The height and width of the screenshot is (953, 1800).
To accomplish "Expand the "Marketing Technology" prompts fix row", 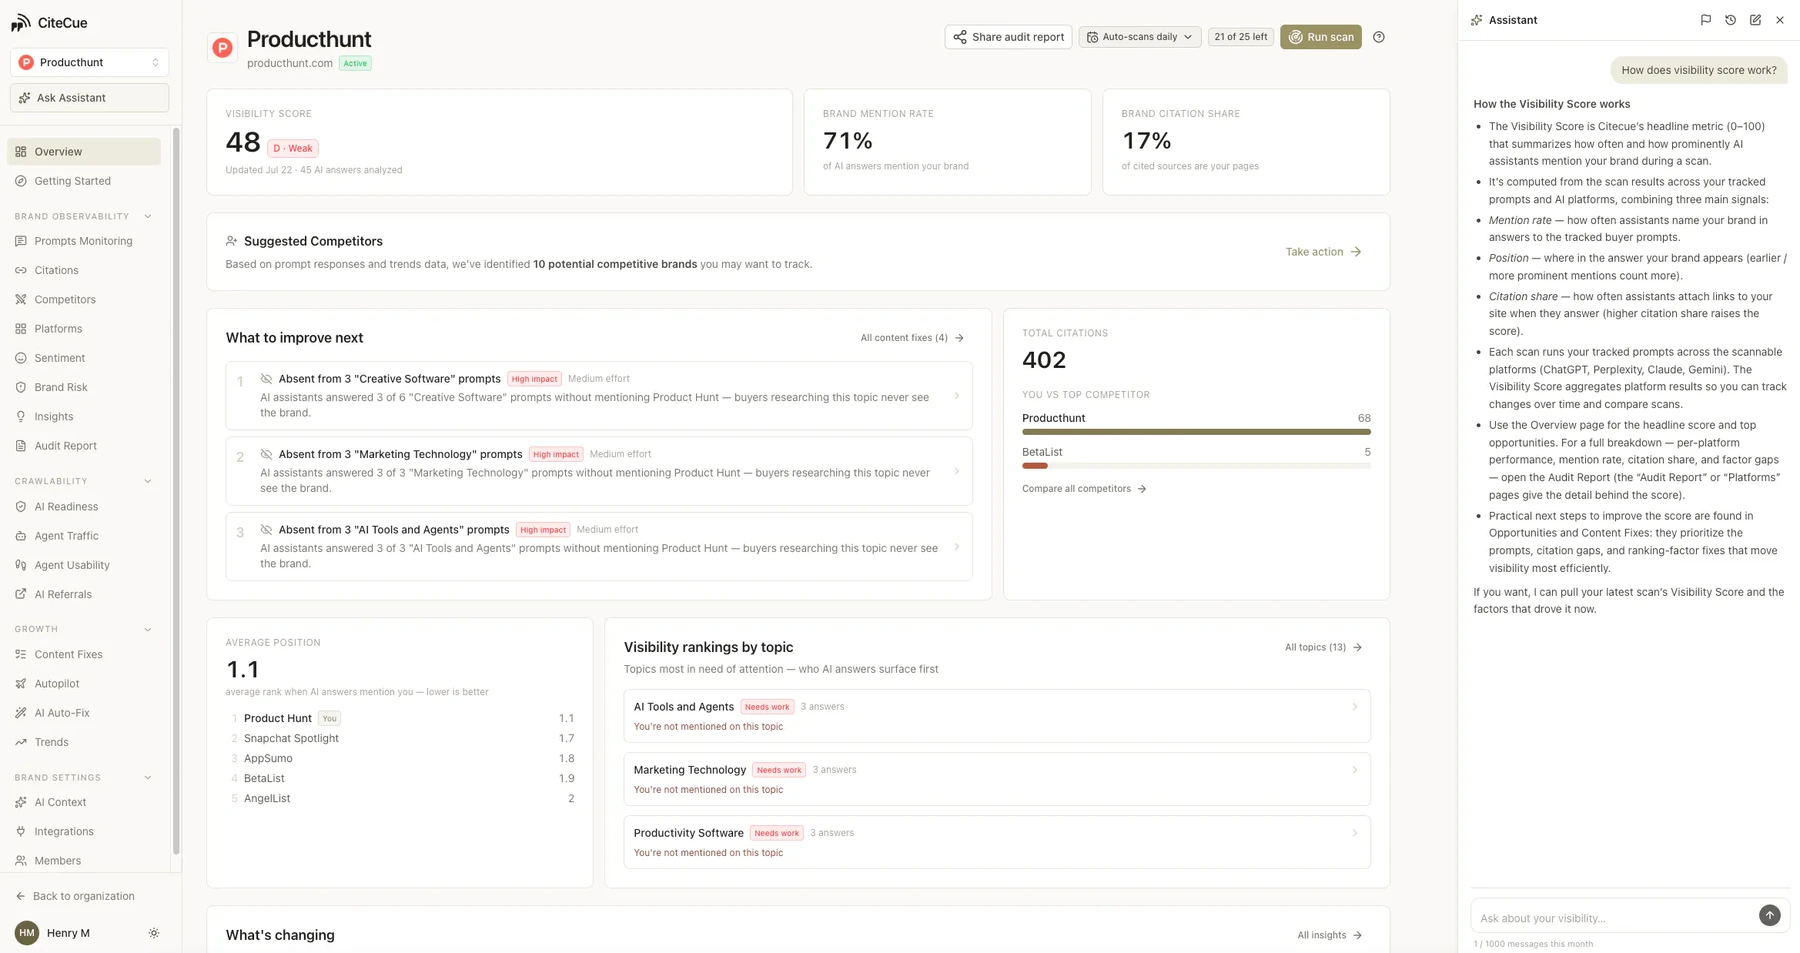I will click(x=599, y=471).
